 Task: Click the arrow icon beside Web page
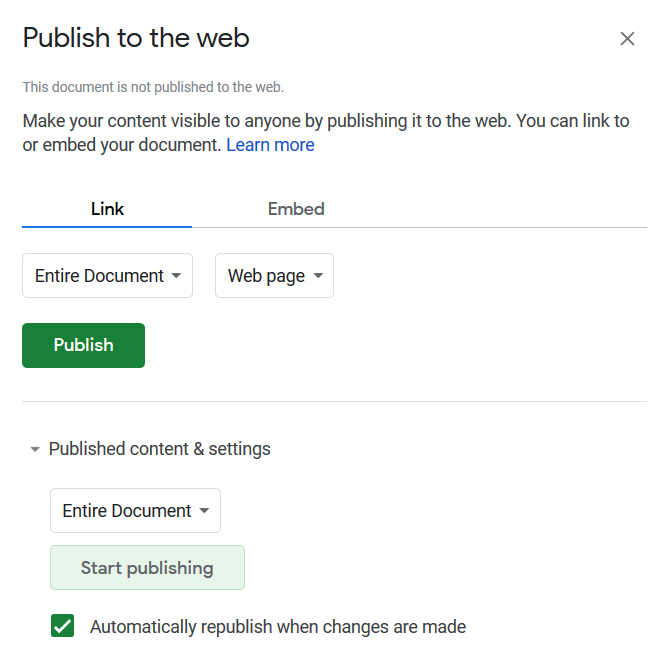click(x=318, y=276)
